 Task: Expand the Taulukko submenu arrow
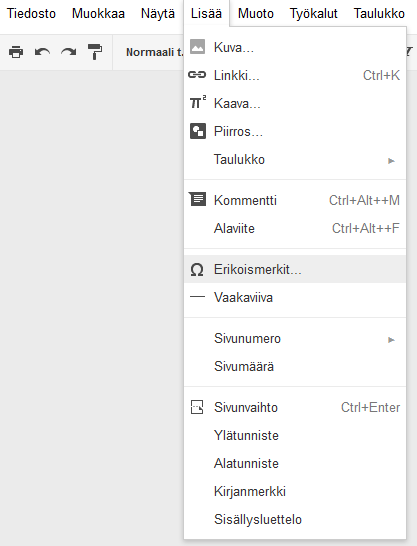click(391, 161)
